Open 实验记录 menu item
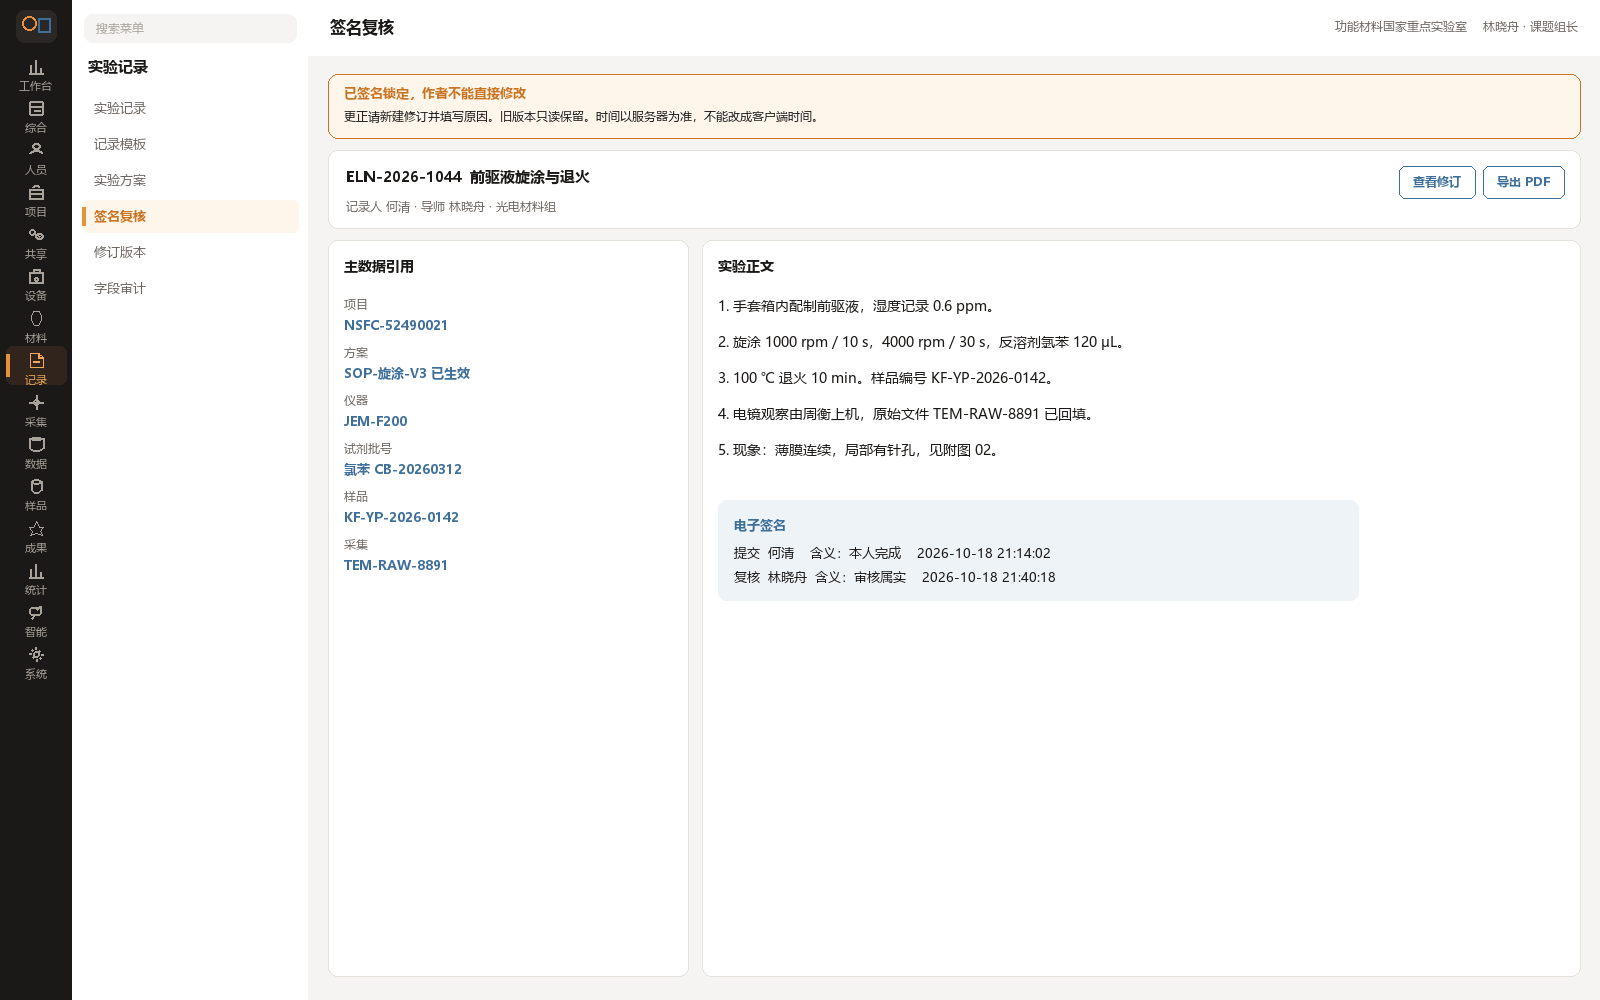The image size is (1600, 1000). tap(190, 108)
